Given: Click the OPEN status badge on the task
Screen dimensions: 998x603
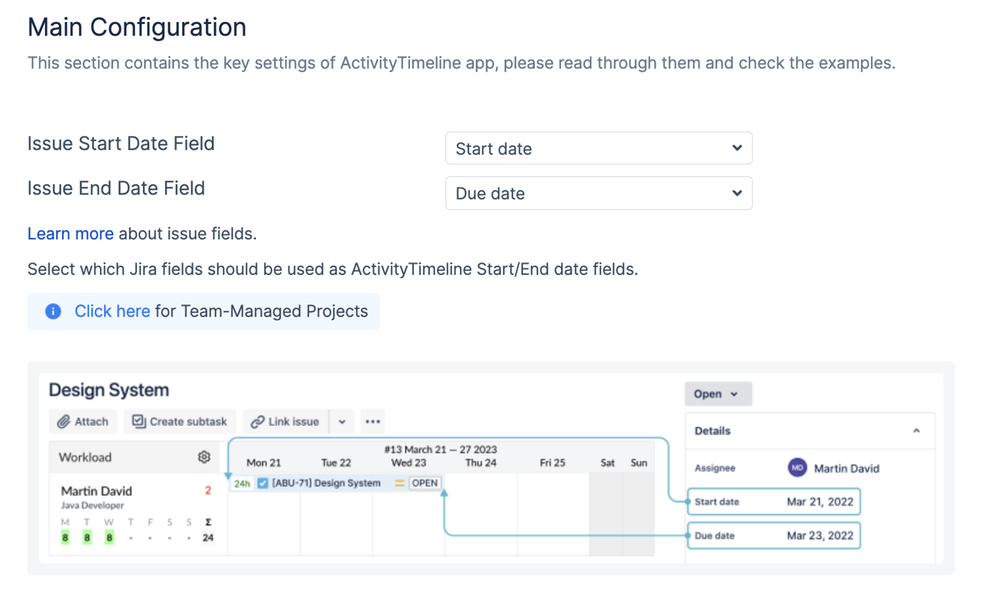Looking at the screenshot, I should 425,483.
